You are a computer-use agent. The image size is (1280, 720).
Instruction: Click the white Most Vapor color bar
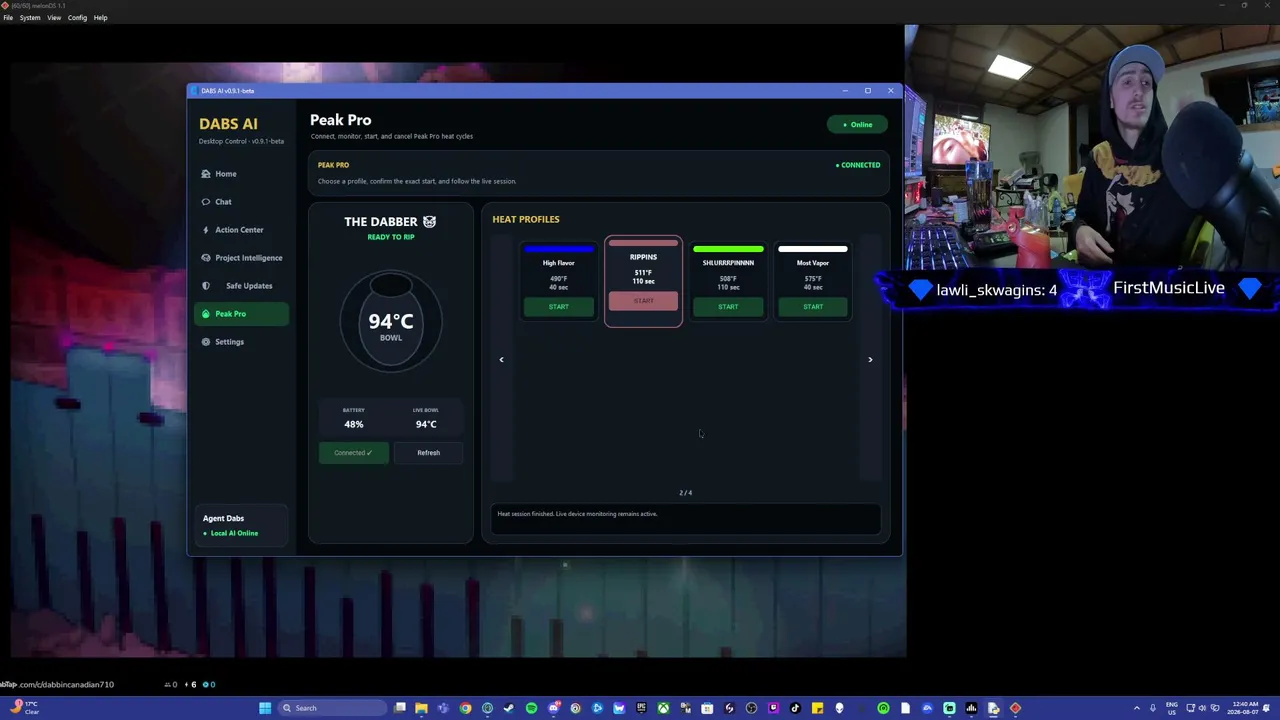(813, 249)
